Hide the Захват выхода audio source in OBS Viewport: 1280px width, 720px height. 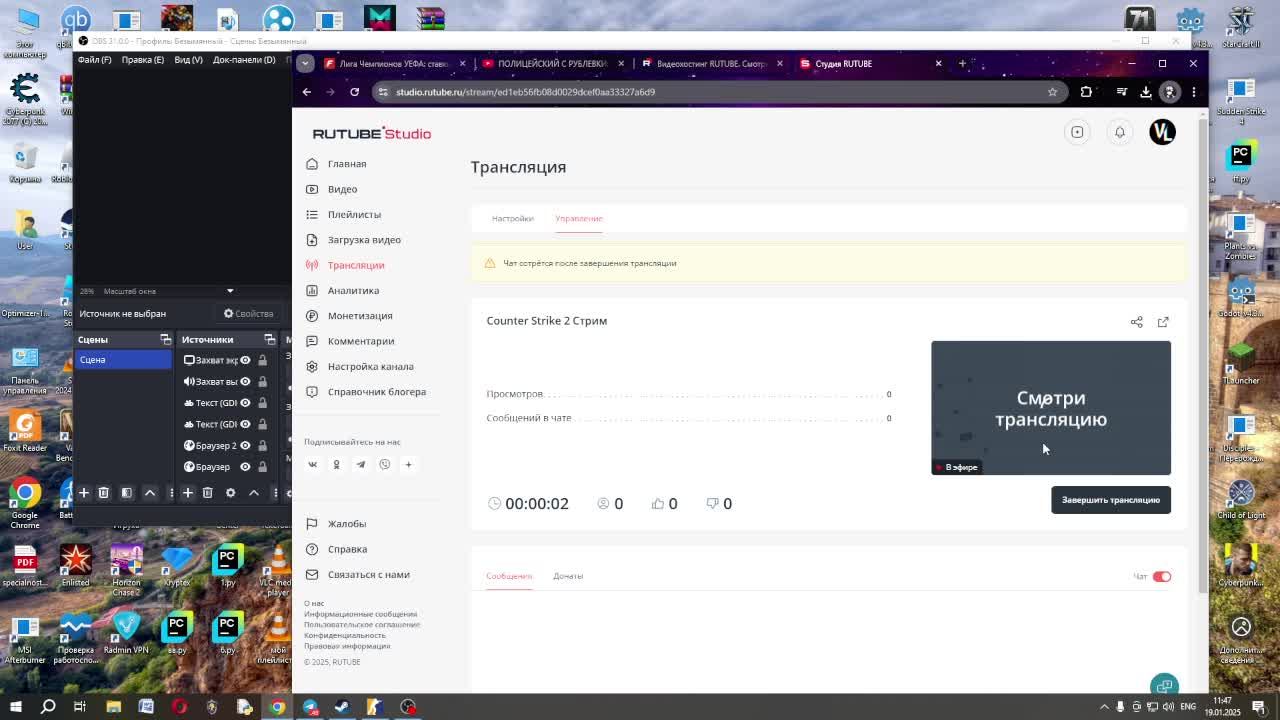point(245,381)
